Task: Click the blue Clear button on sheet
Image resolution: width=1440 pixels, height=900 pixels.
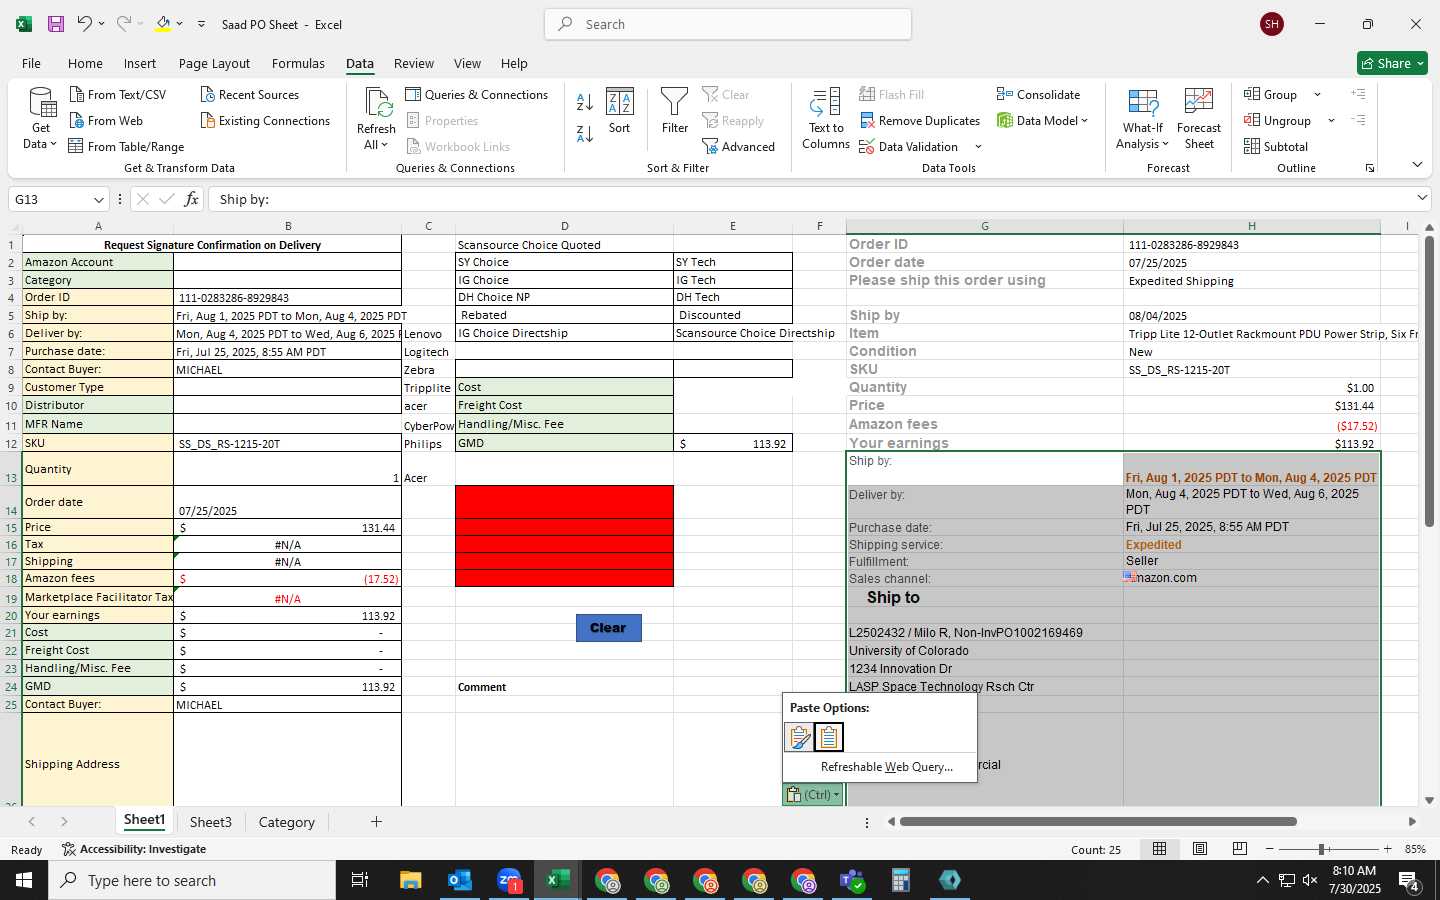Action: (608, 628)
